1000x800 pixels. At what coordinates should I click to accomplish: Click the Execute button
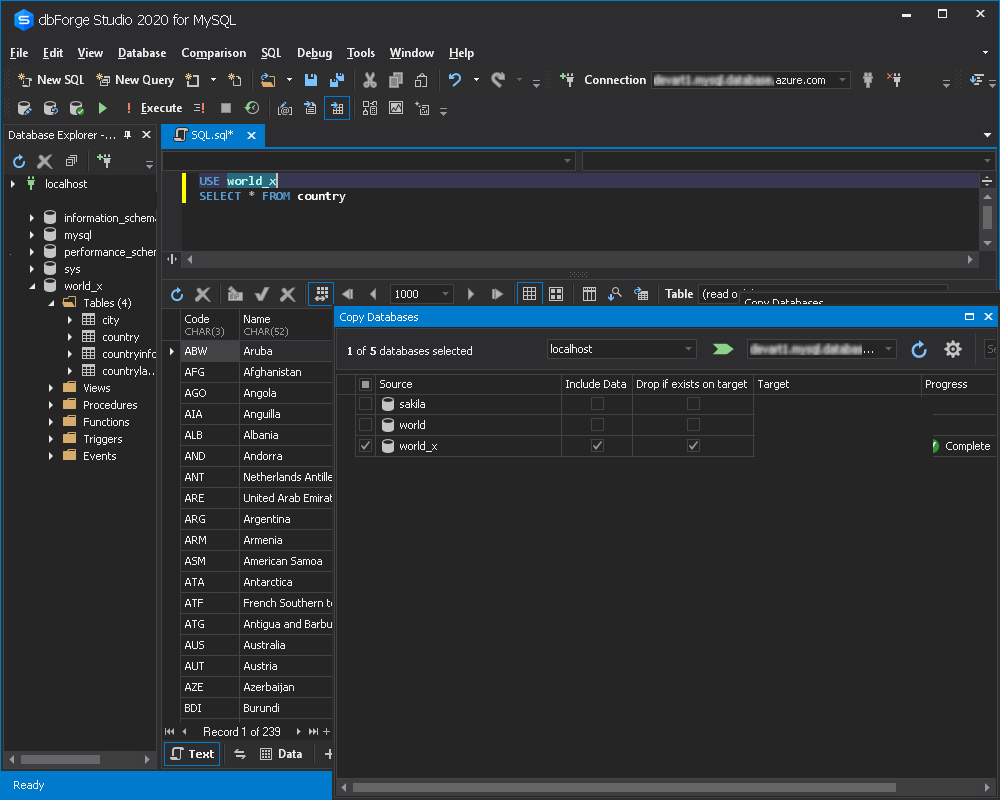pyautogui.click(x=154, y=108)
